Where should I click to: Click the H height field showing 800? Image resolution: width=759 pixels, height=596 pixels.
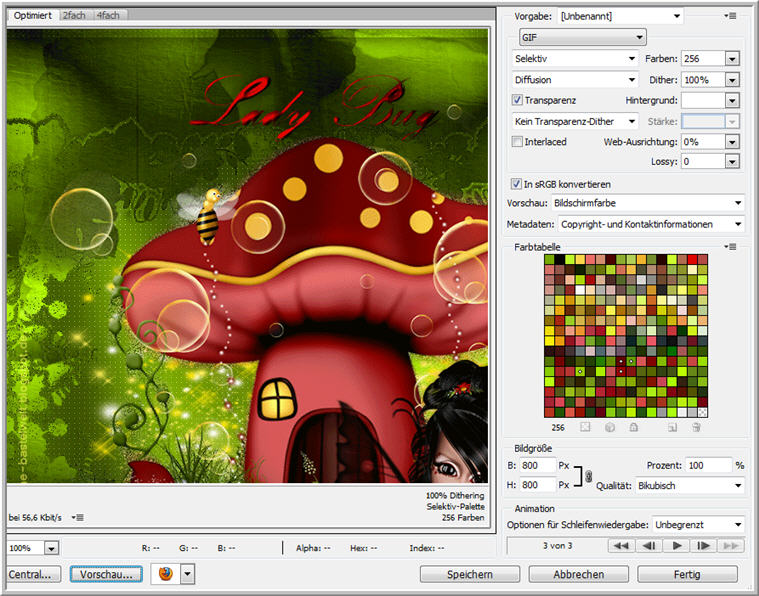[x=537, y=485]
